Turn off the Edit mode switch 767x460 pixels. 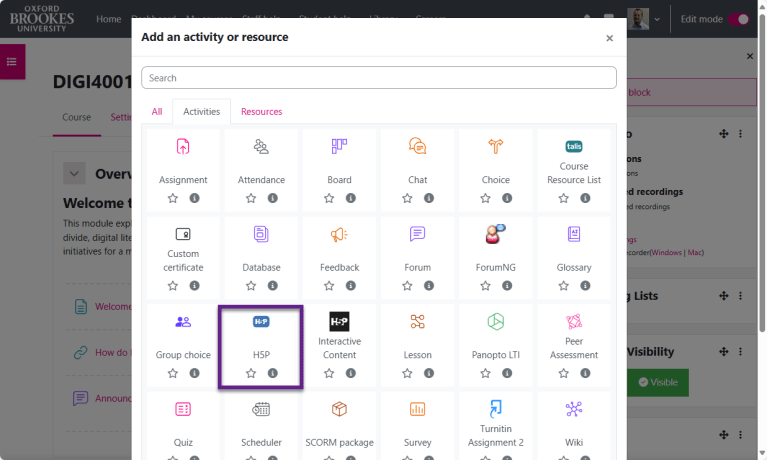738,19
